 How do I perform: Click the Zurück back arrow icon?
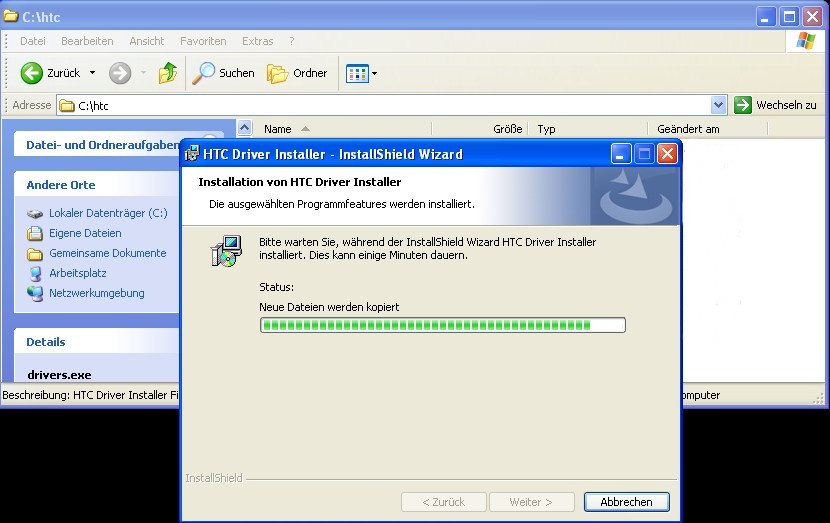point(32,73)
